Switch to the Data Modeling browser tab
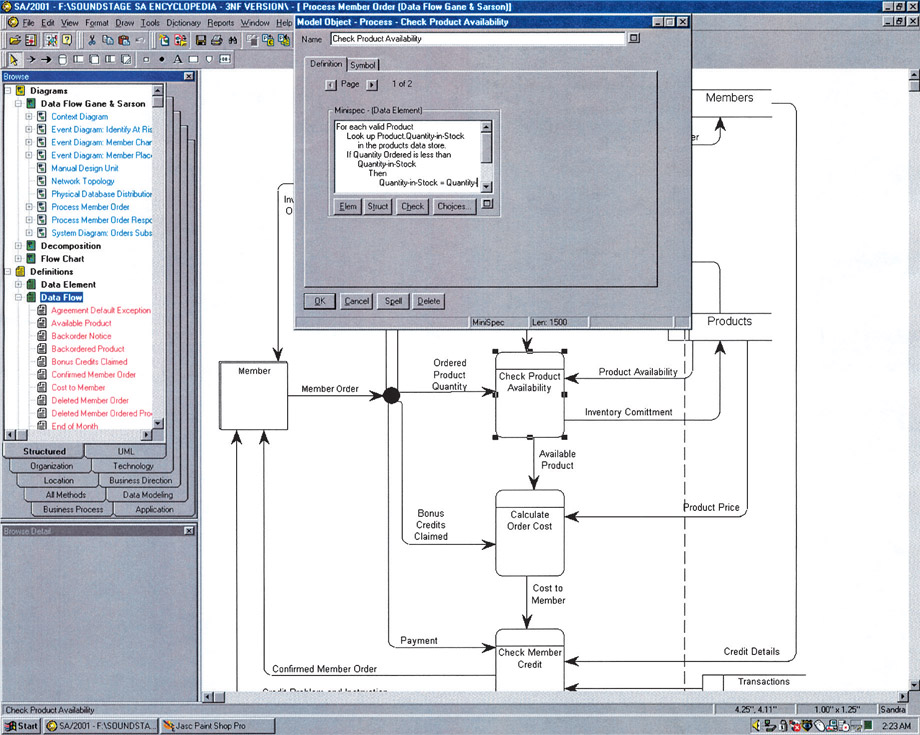The width and height of the screenshot is (920, 735). (x=147, y=494)
